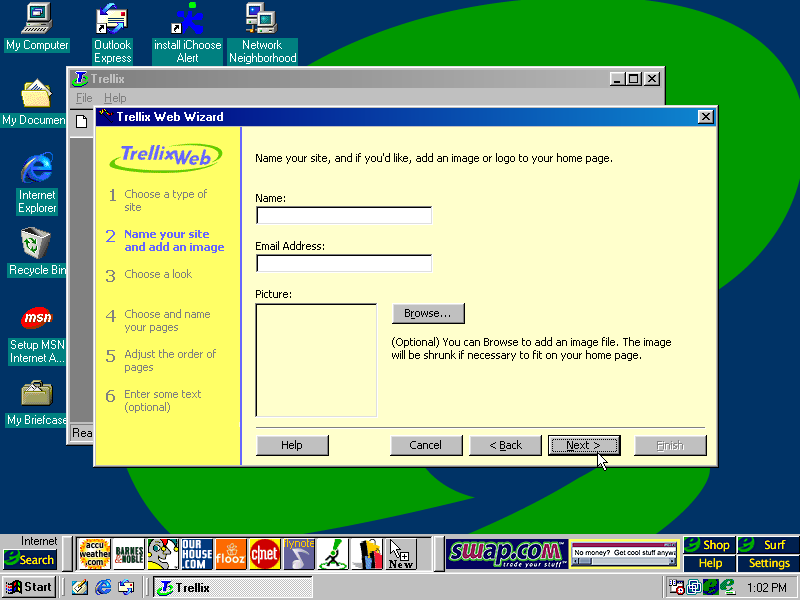800x600 pixels.
Task: Click the swap.com banner ad
Action: pos(505,553)
